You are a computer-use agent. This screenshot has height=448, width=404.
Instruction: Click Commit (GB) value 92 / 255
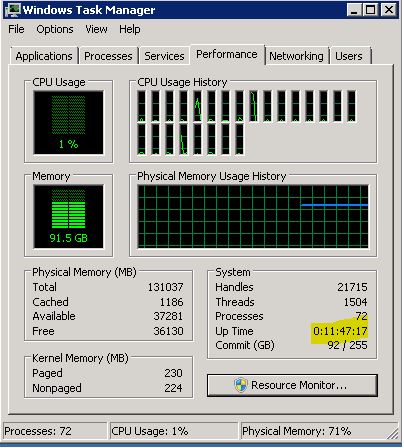pyautogui.click(x=347, y=345)
